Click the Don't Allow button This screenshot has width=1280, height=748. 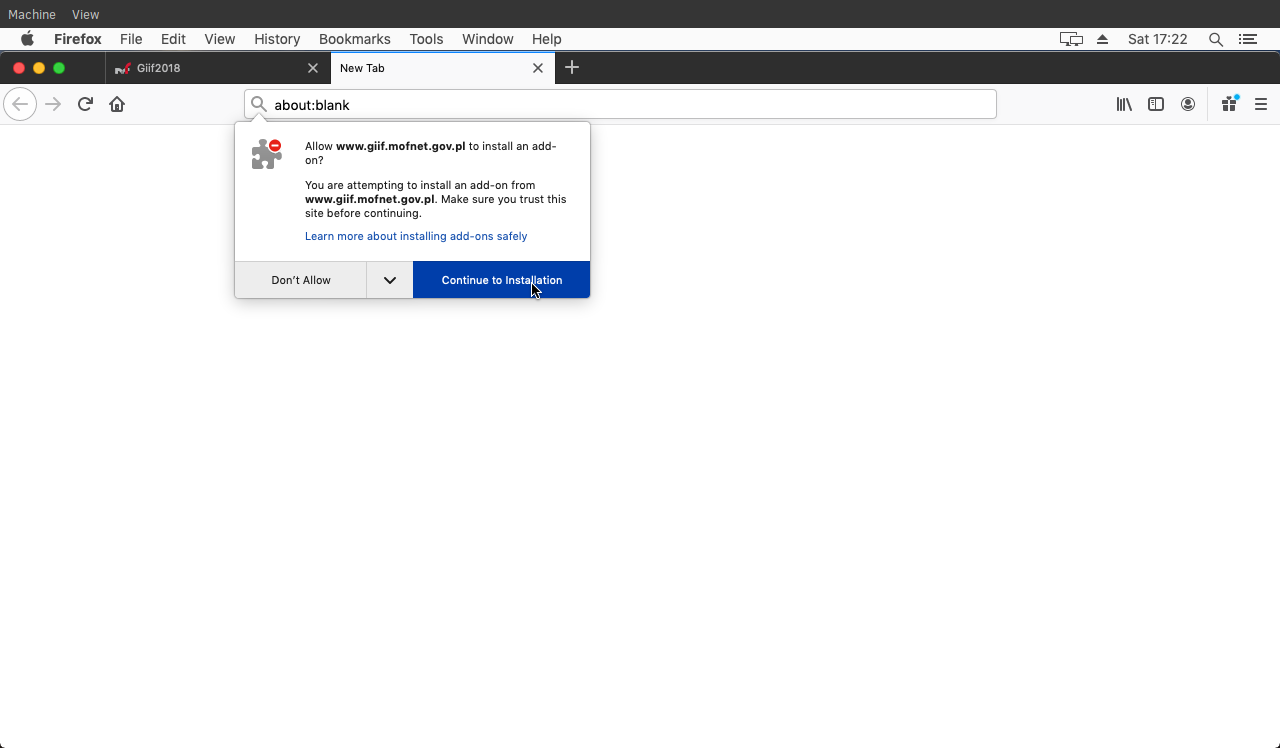[300, 280]
